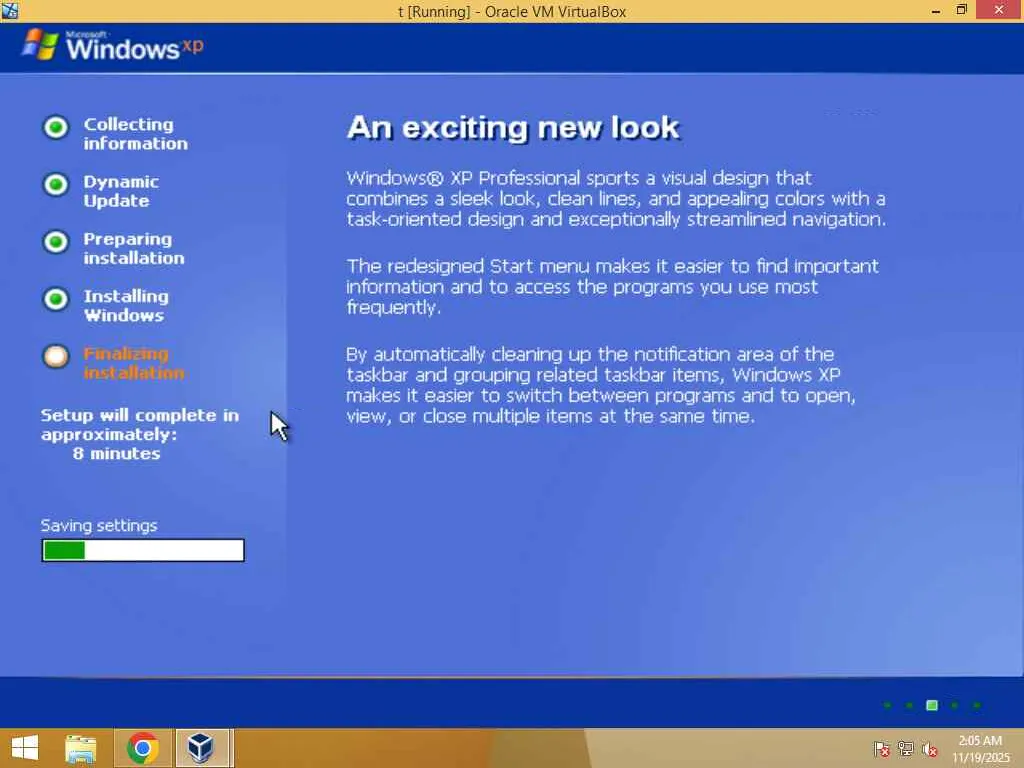1024x768 pixels.
Task: Open Google Chrome from the taskbar
Action: 143,748
